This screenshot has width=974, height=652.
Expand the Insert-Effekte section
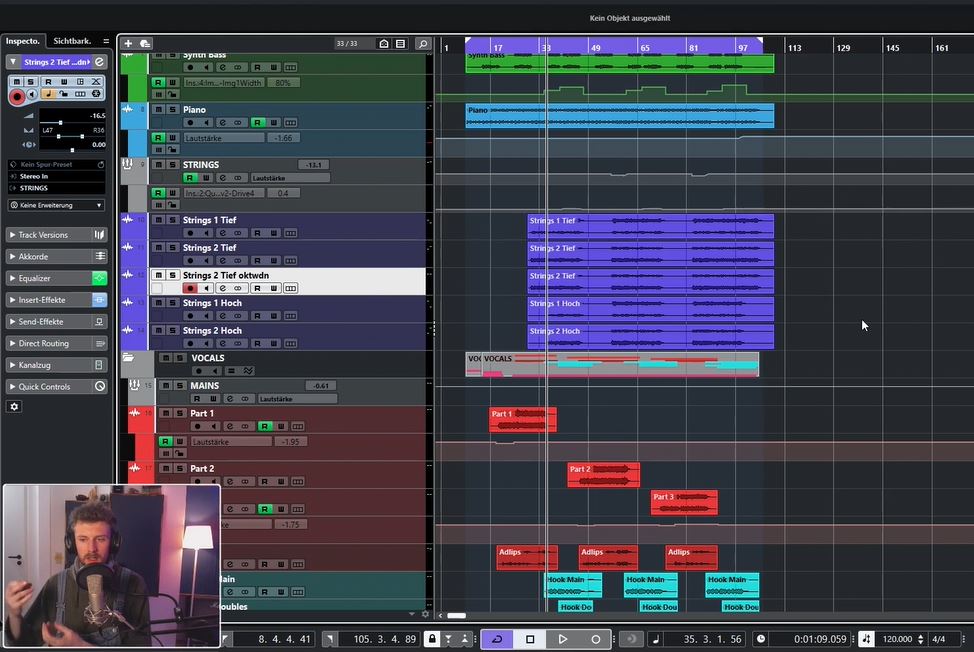[12, 300]
